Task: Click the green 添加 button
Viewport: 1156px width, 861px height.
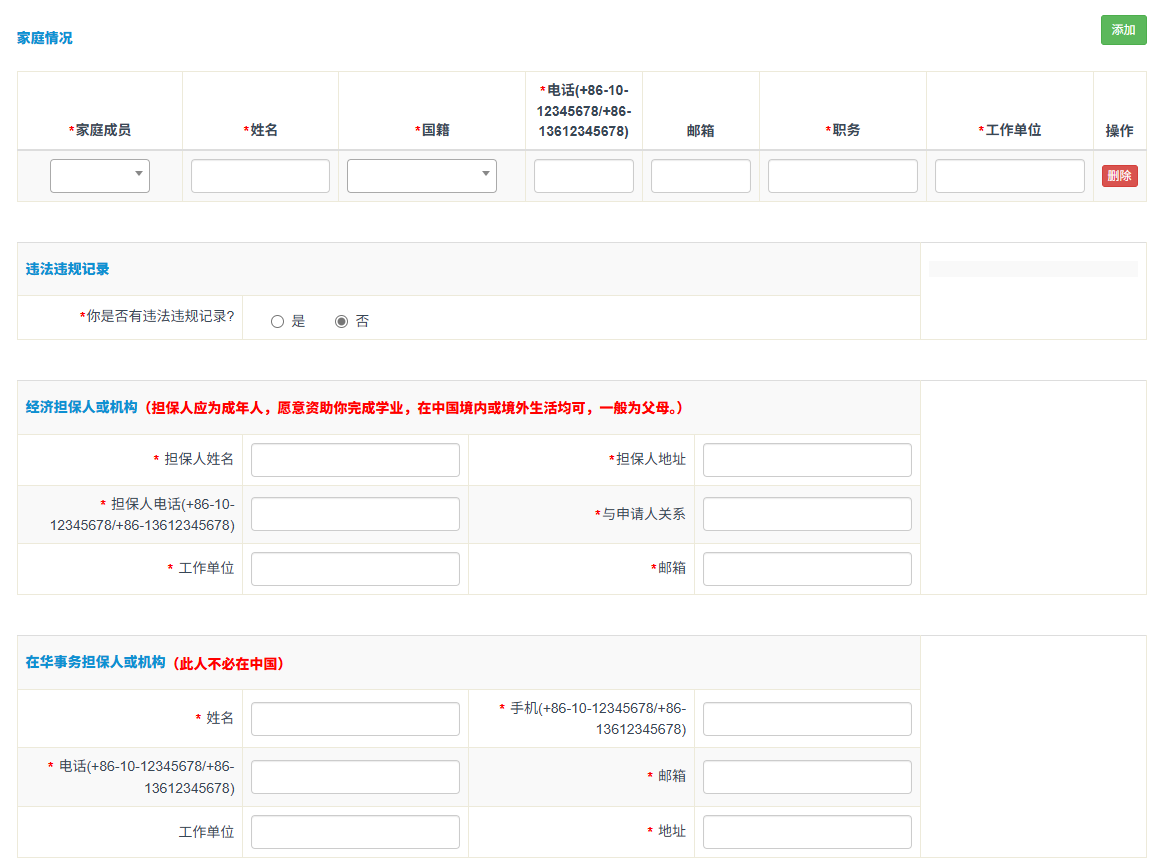Action: click(x=1123, y=30)
